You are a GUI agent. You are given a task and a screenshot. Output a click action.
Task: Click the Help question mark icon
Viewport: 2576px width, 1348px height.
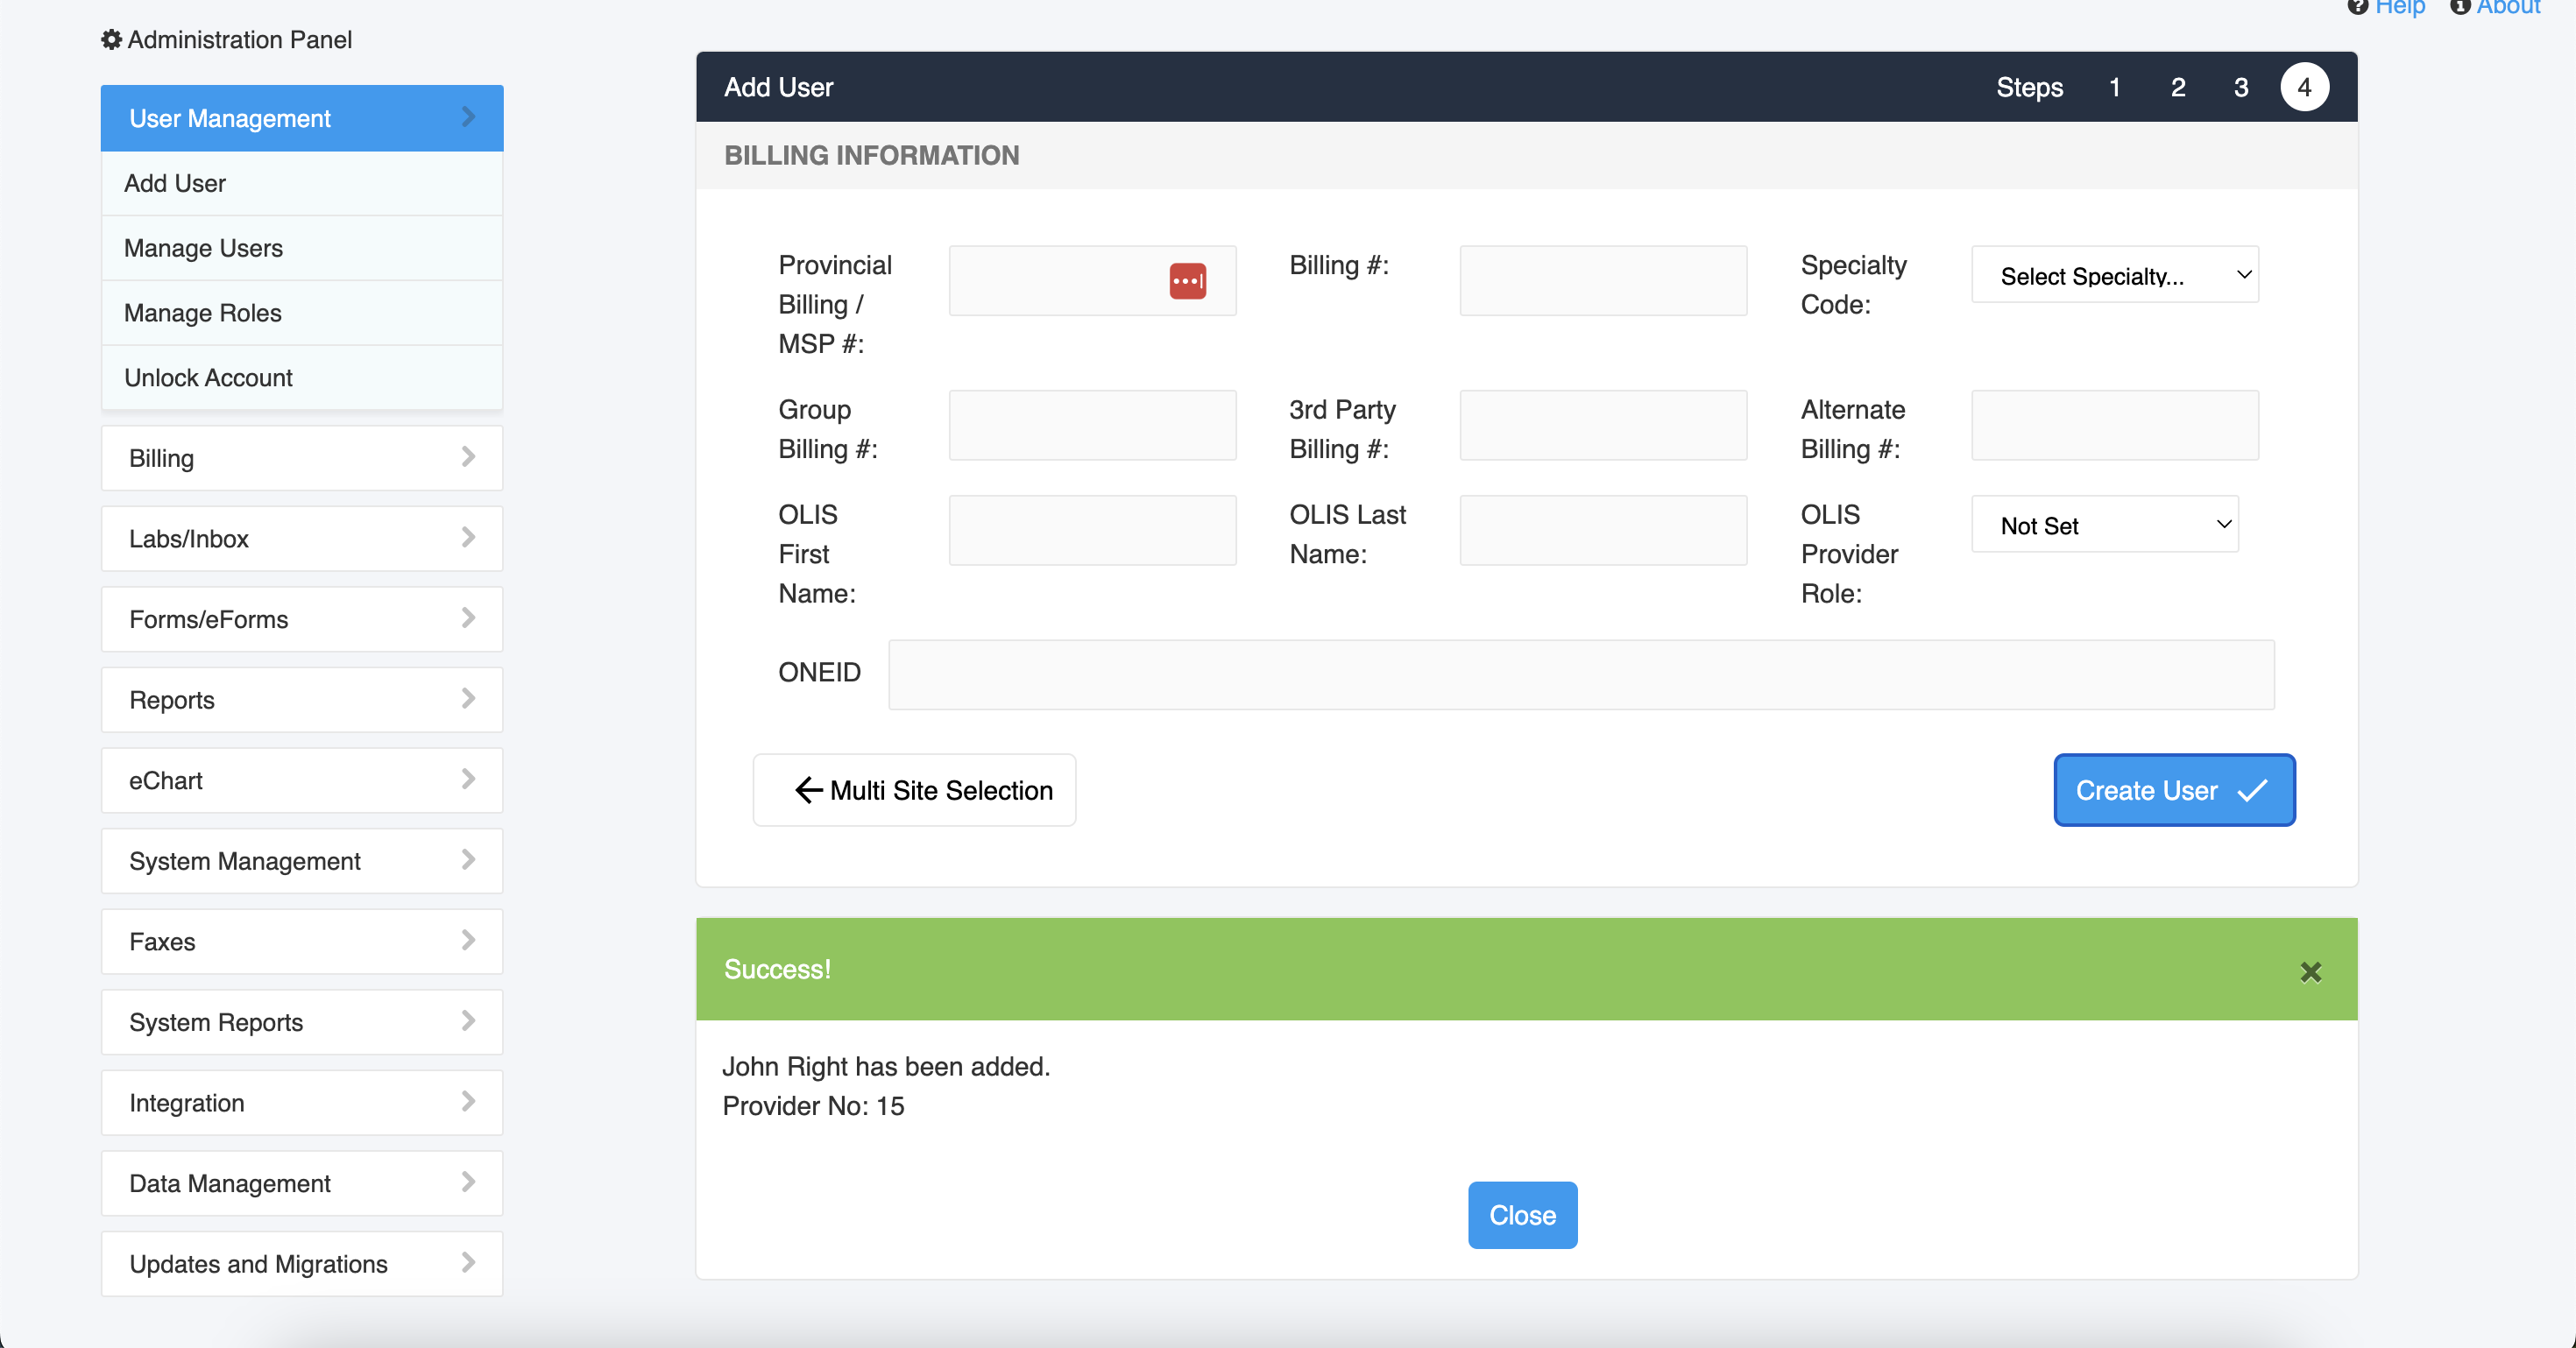[2357, 6]
